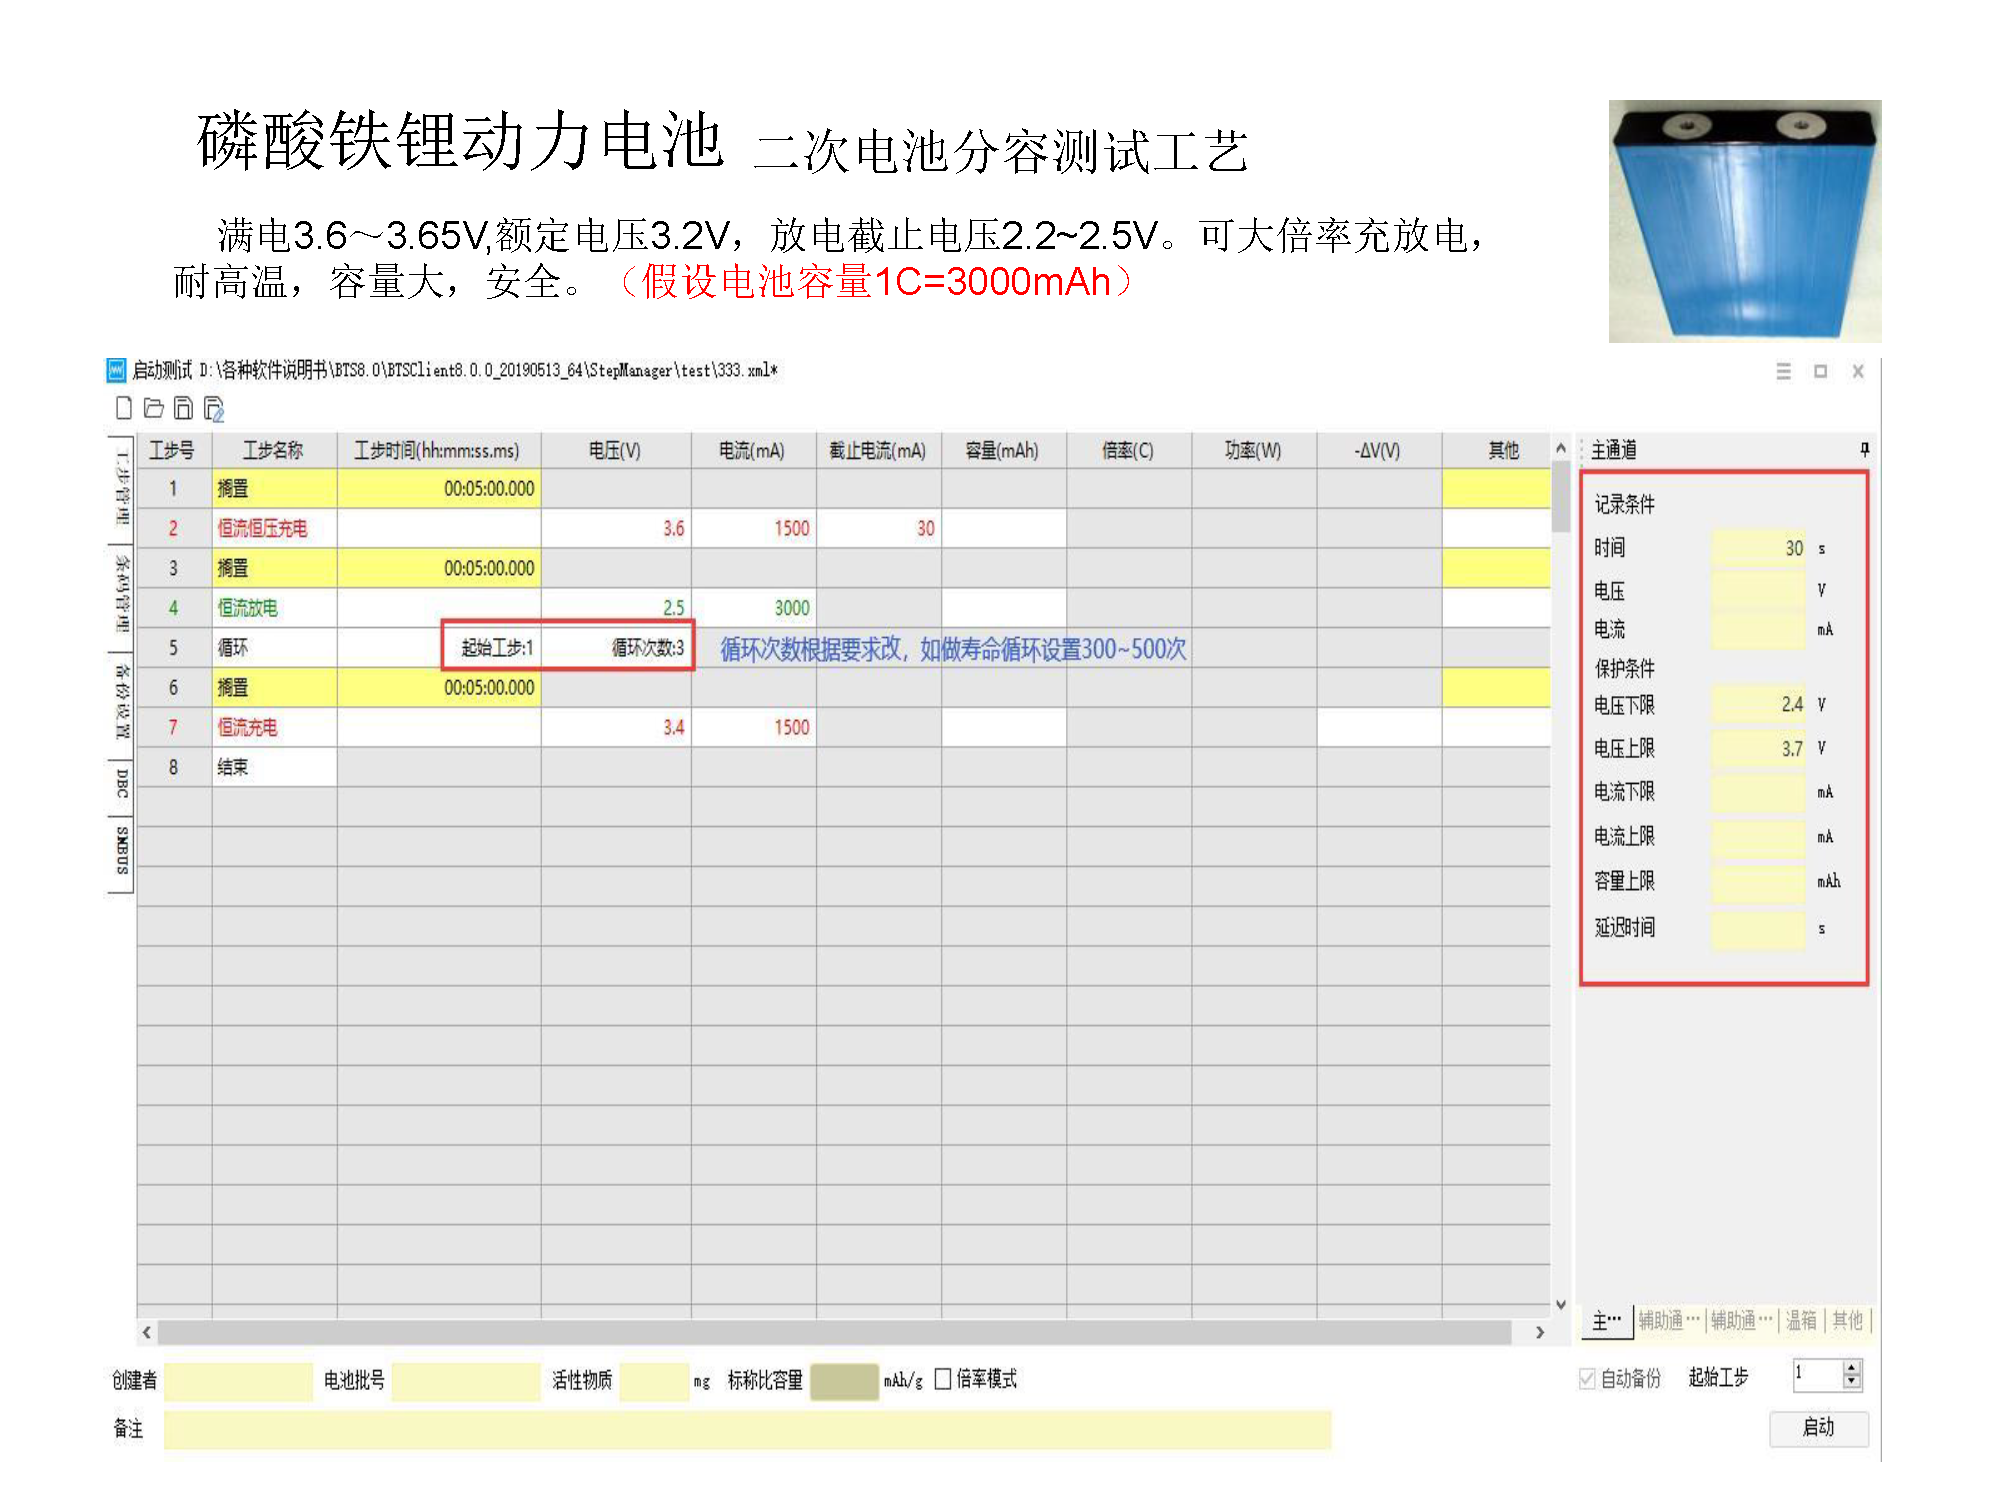Image resolution: width=2000 pixels, height=1500 pixels.
Task: Click the Save icon in the toolbar
Action: (x=183, y=408)
